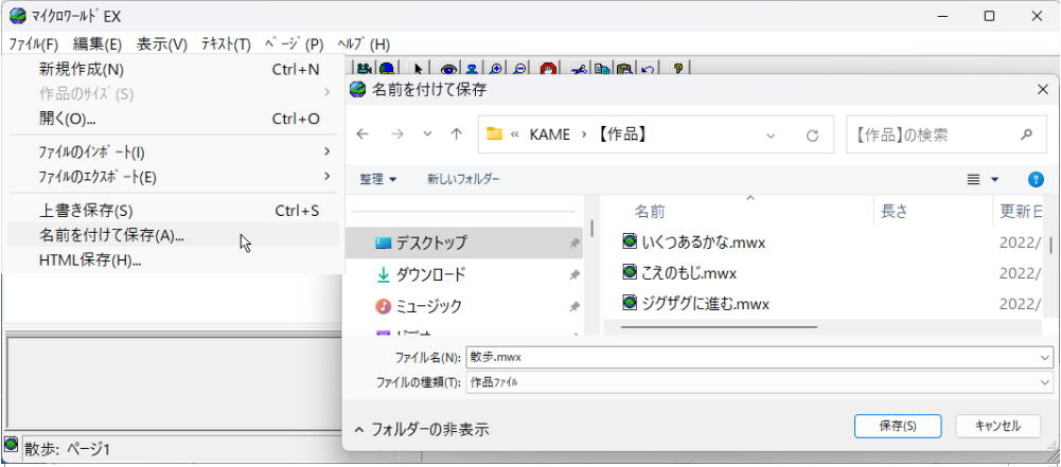Image resolution: width=1061 pixels, height=467 pixels.
Task: Open the ヘルプ(H) menu
Action: (363, 45)
